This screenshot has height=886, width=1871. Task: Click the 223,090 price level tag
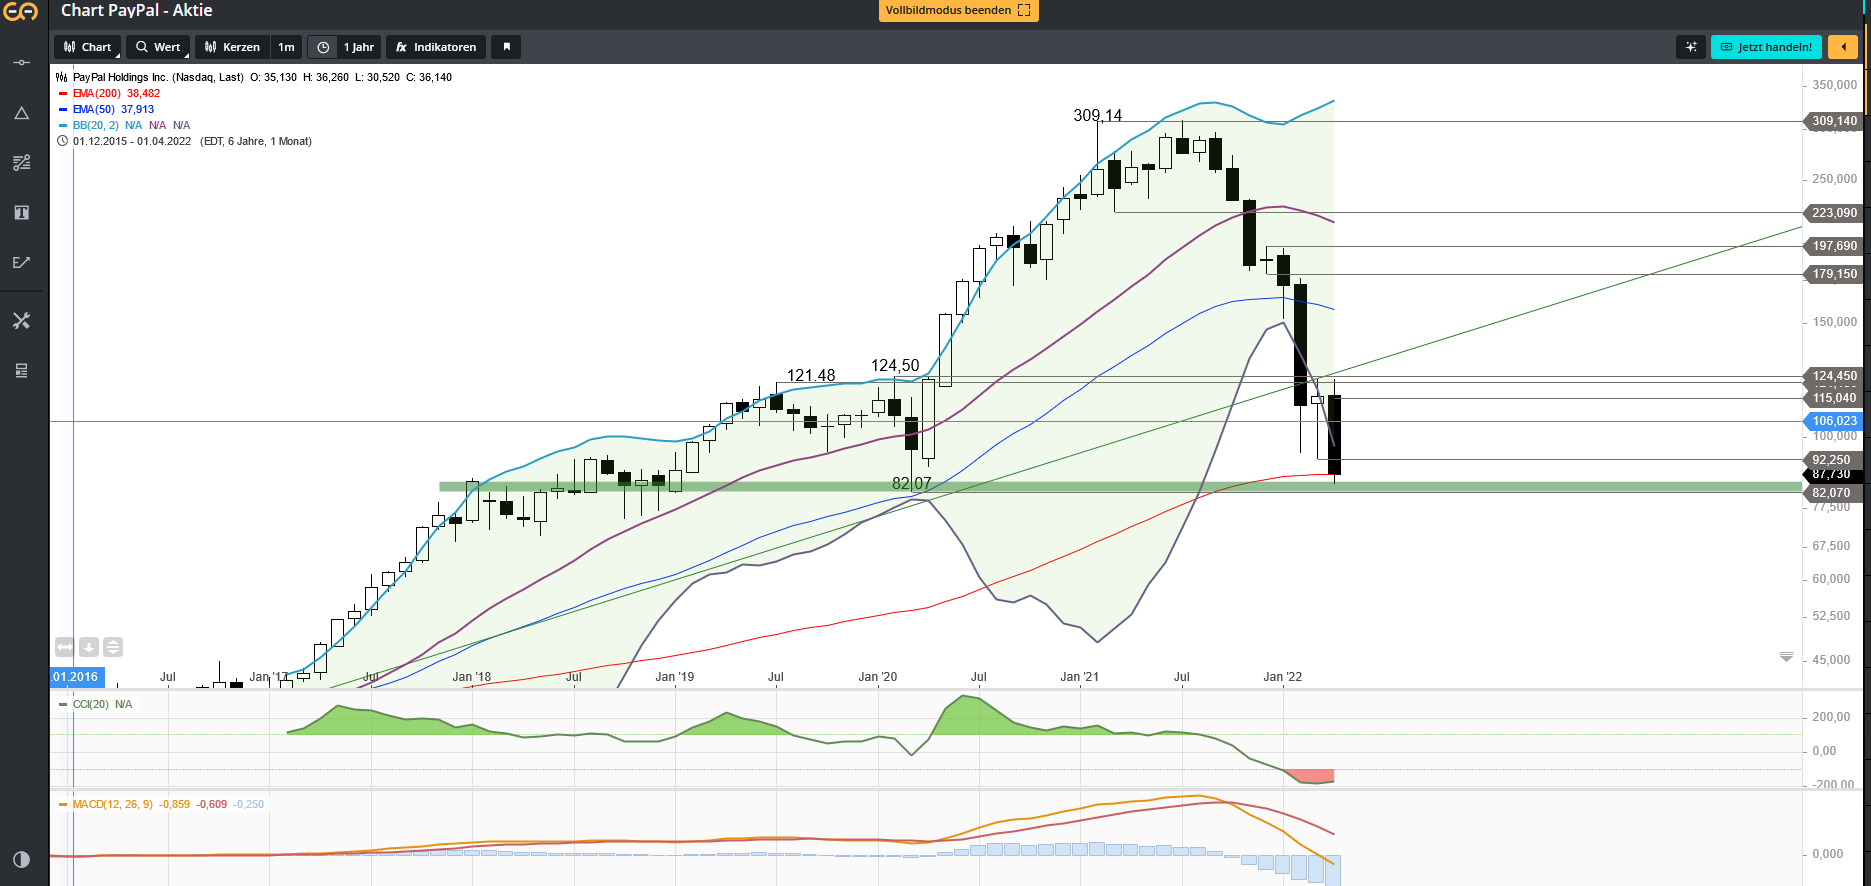pyautogui.click(x=1834, y=213)
